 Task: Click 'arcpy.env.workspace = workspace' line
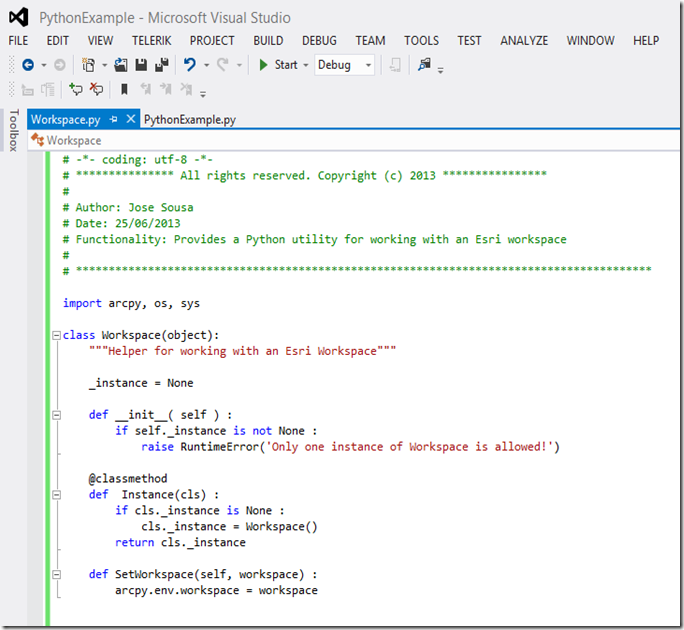(216, 590)
